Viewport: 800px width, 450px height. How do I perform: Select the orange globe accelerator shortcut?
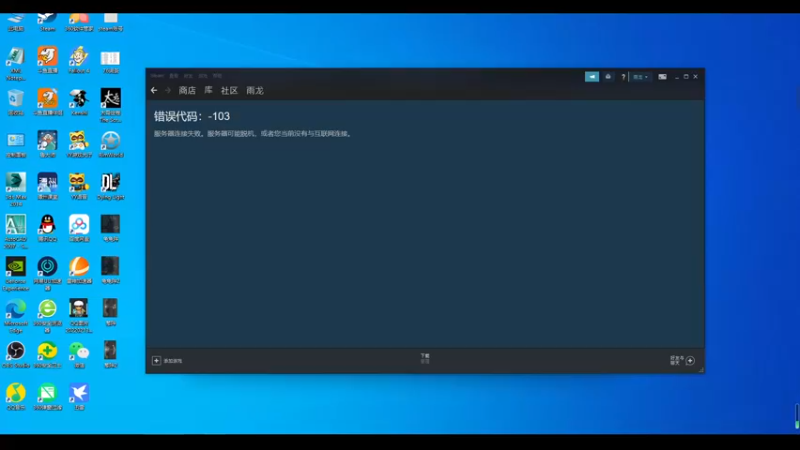point(79,270)
